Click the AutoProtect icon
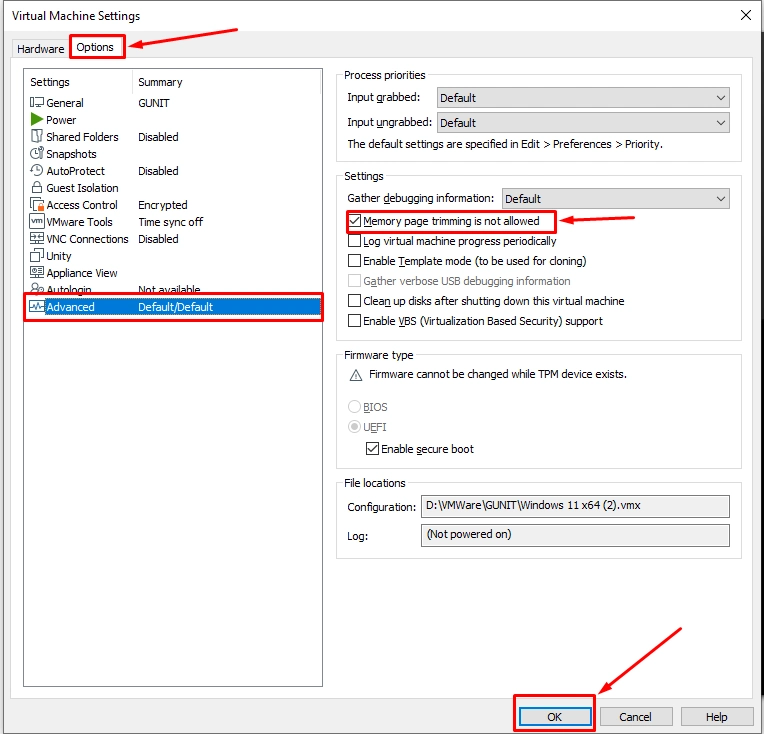This screenshot has width=764, height=734. (37, 171)
